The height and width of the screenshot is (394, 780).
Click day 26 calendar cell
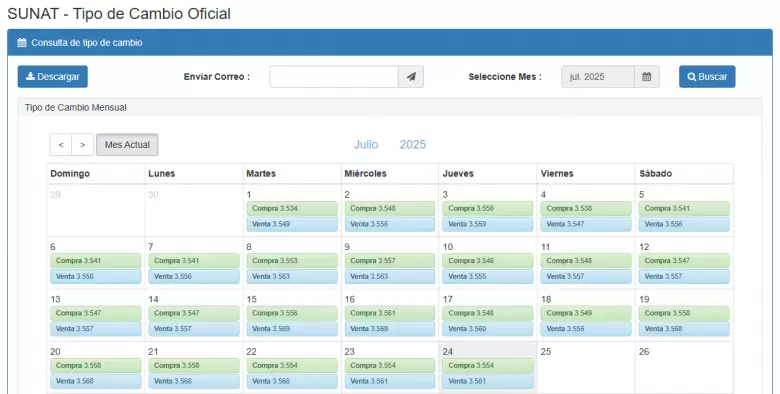(x=684, y=368)
